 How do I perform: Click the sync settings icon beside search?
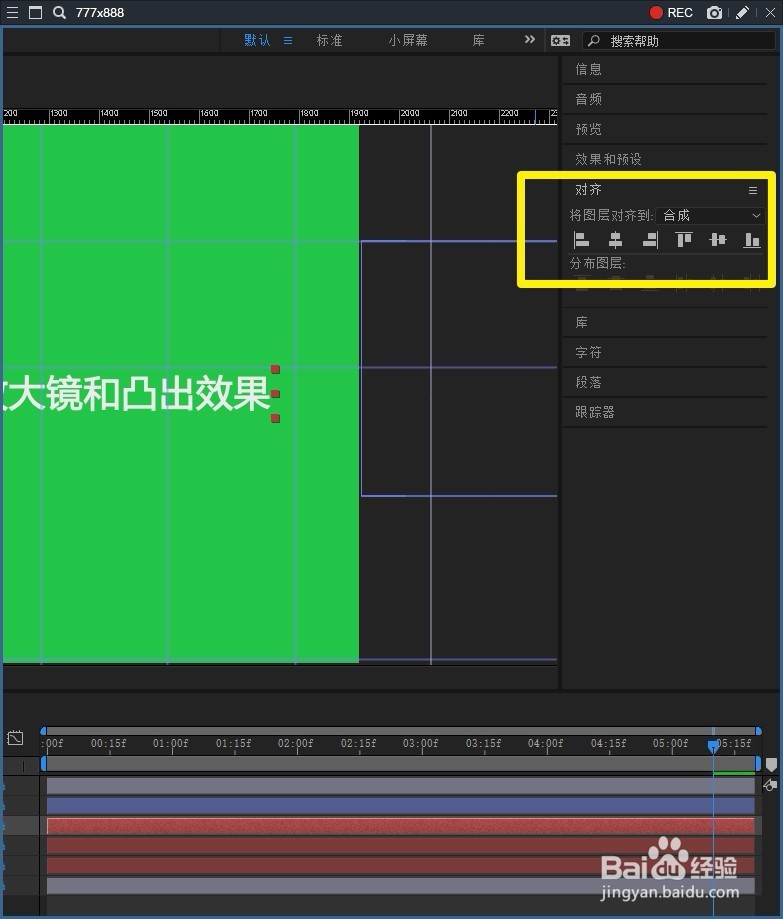560,40
